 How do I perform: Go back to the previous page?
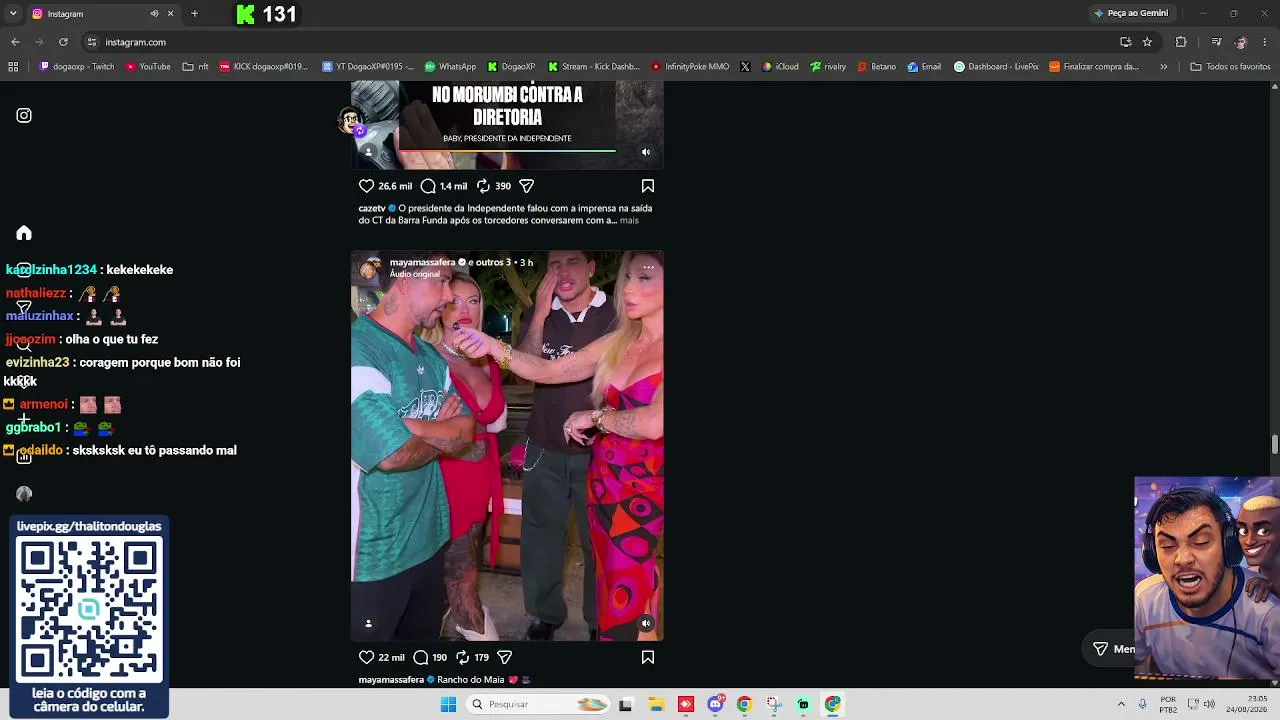(15, 42)
